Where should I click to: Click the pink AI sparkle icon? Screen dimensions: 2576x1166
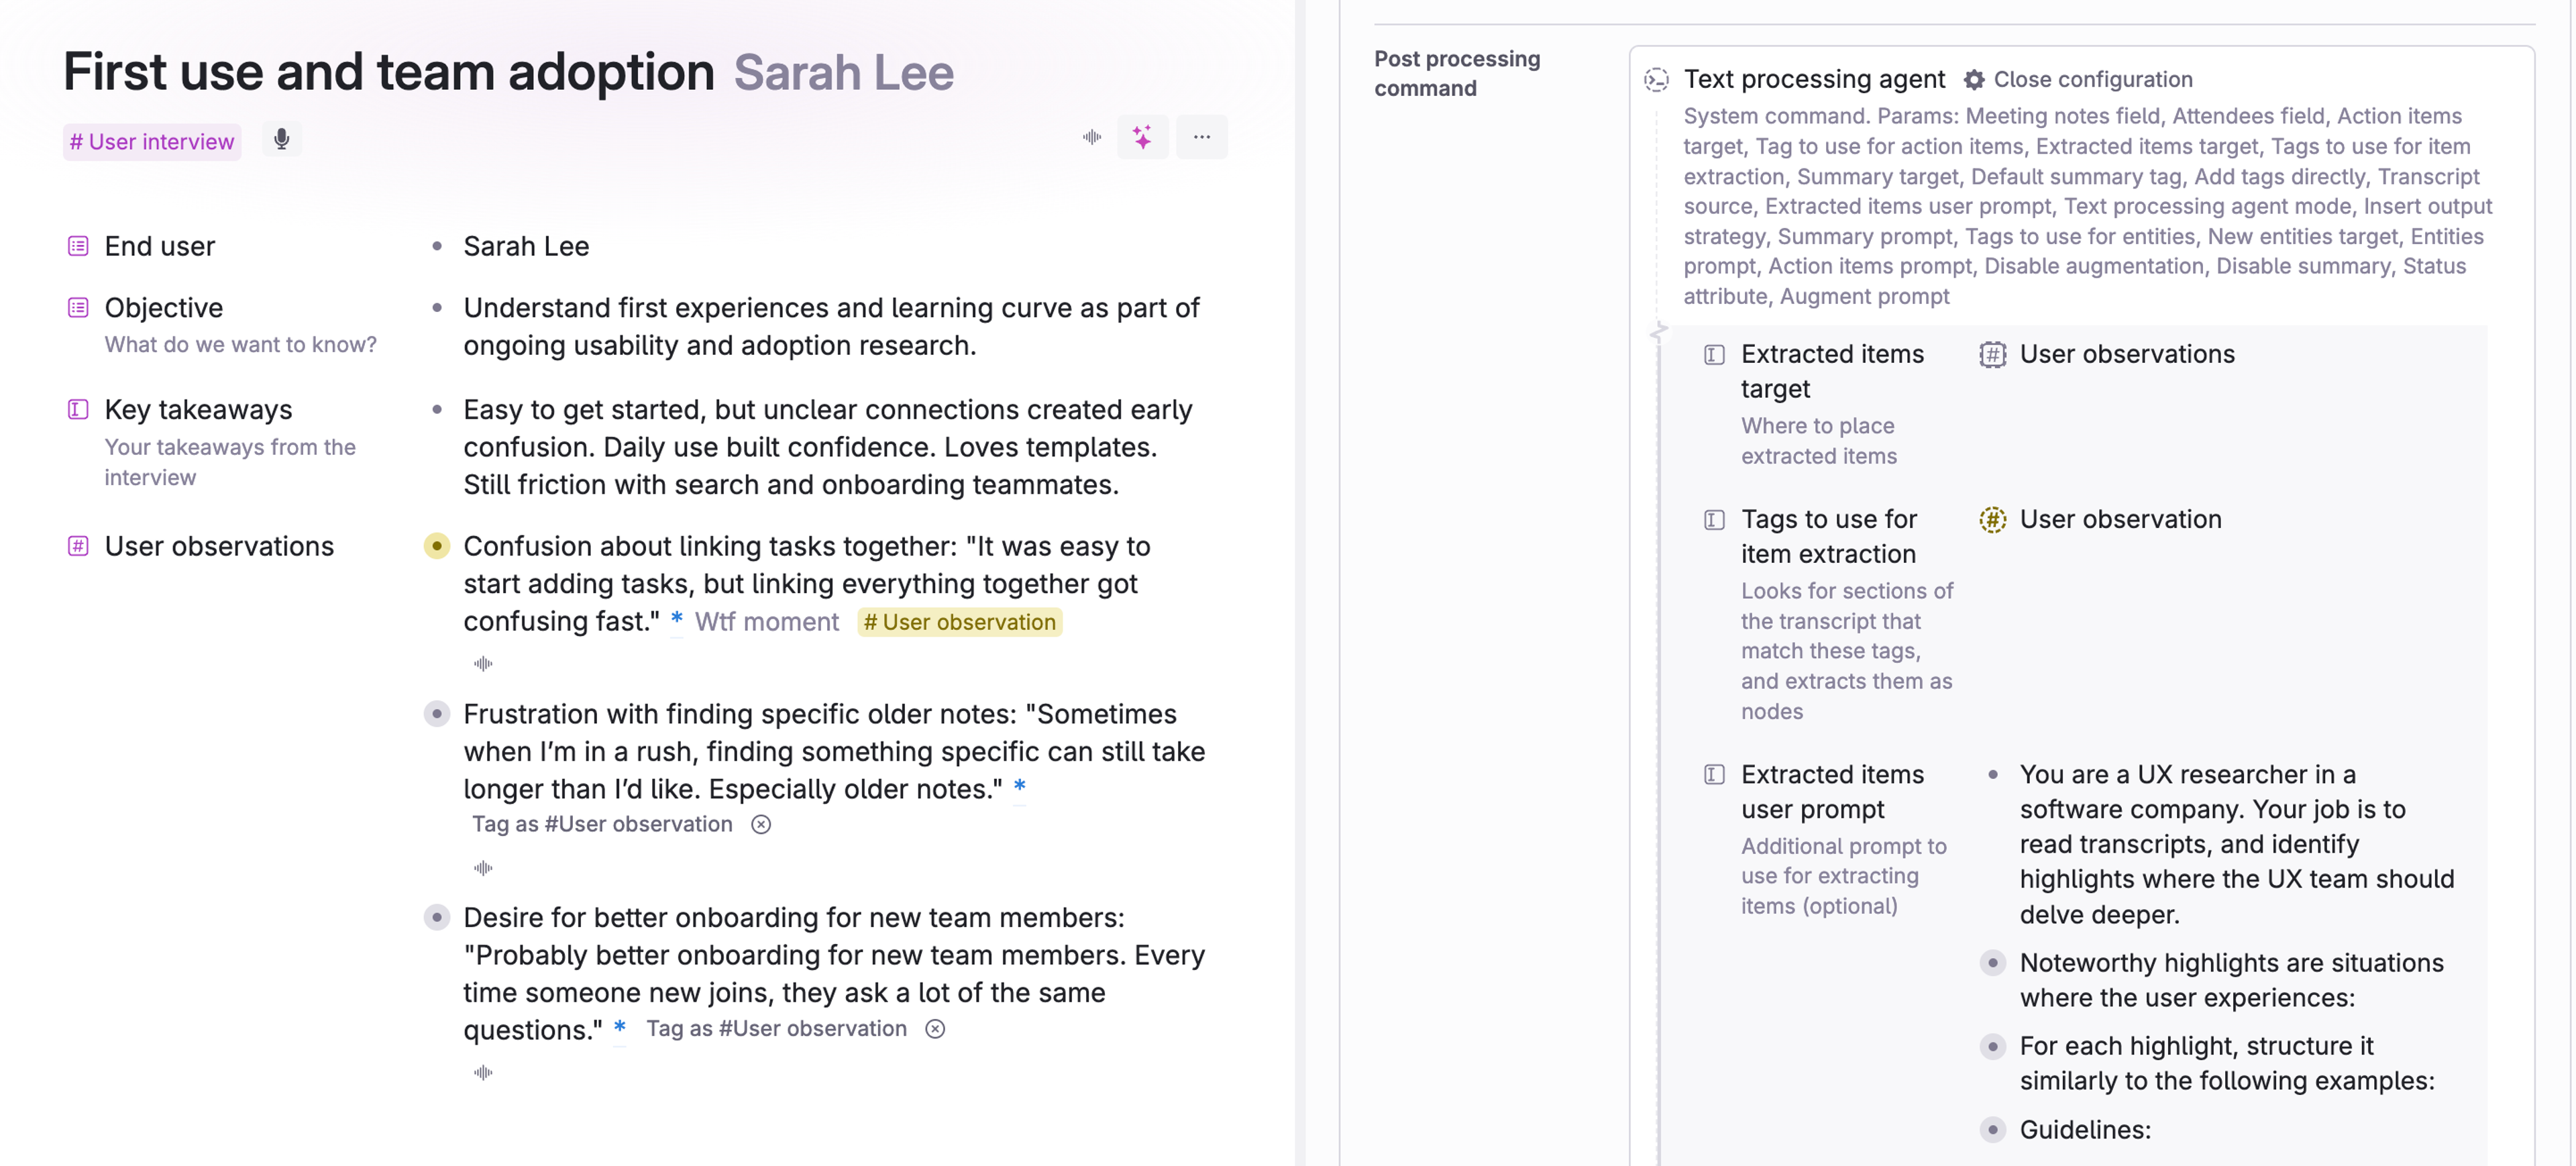1142,137
